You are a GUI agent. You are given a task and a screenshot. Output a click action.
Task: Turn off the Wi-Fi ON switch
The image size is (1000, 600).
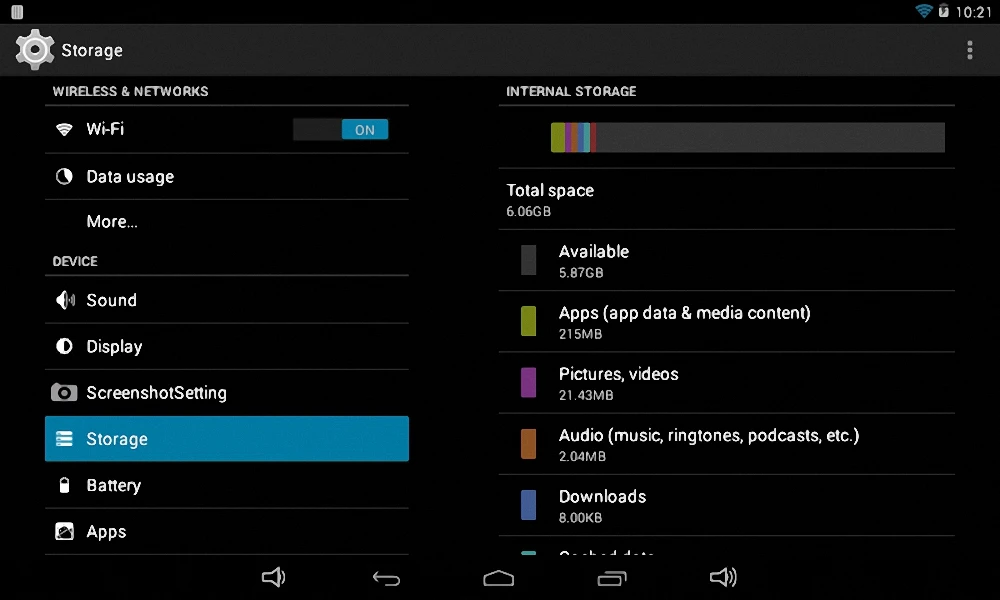tap(341, 129)
